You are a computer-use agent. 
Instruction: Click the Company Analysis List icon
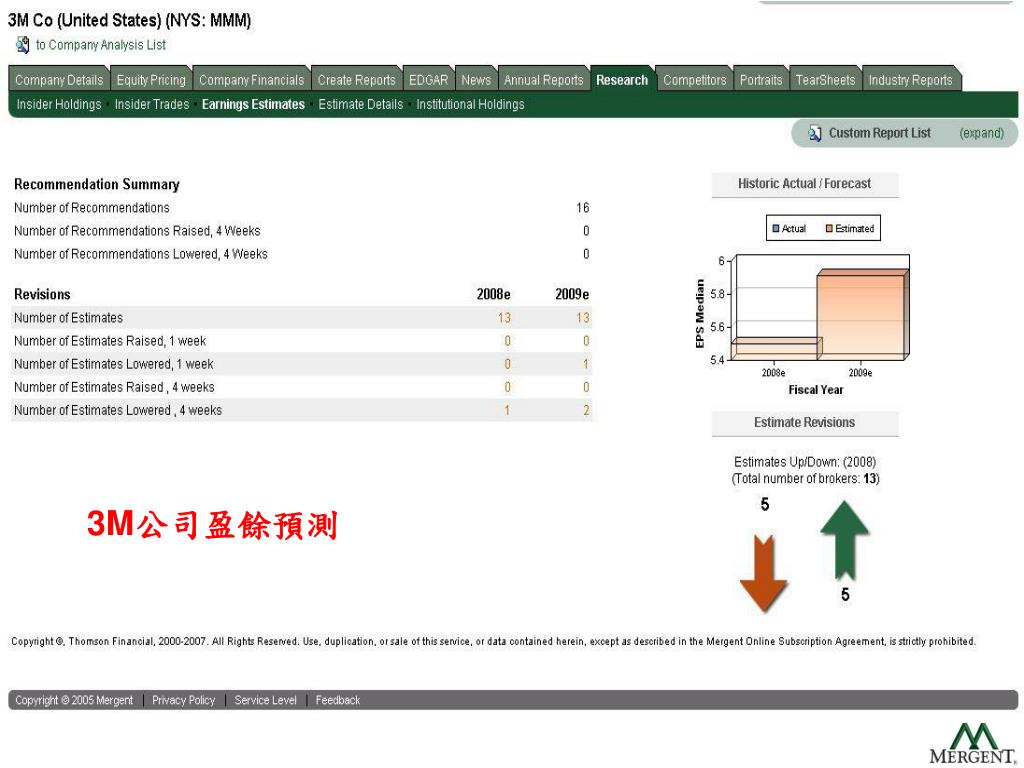tap(22, 45)
